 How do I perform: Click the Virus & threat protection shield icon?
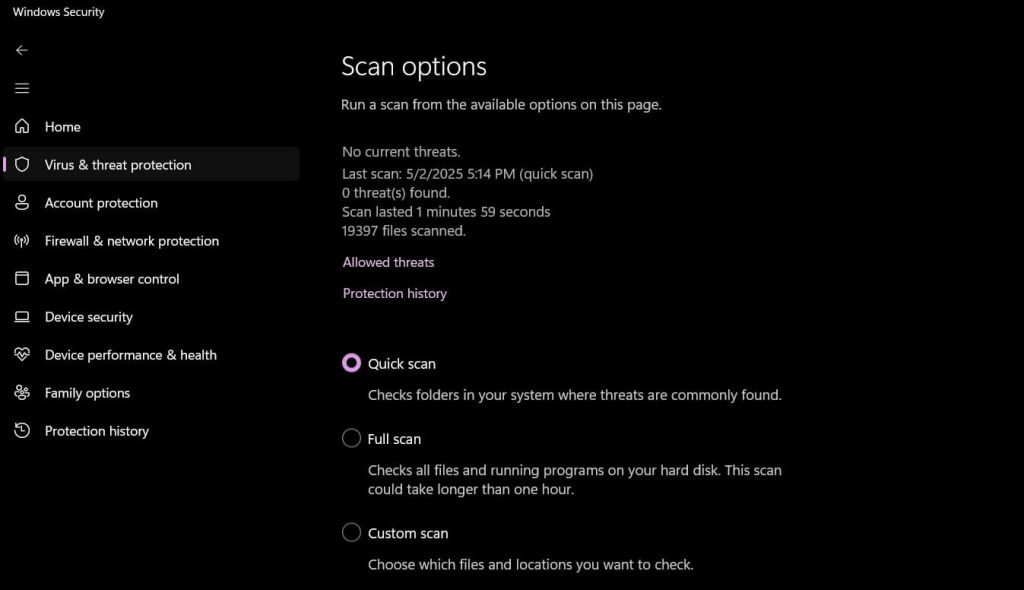tap(22, 164)
